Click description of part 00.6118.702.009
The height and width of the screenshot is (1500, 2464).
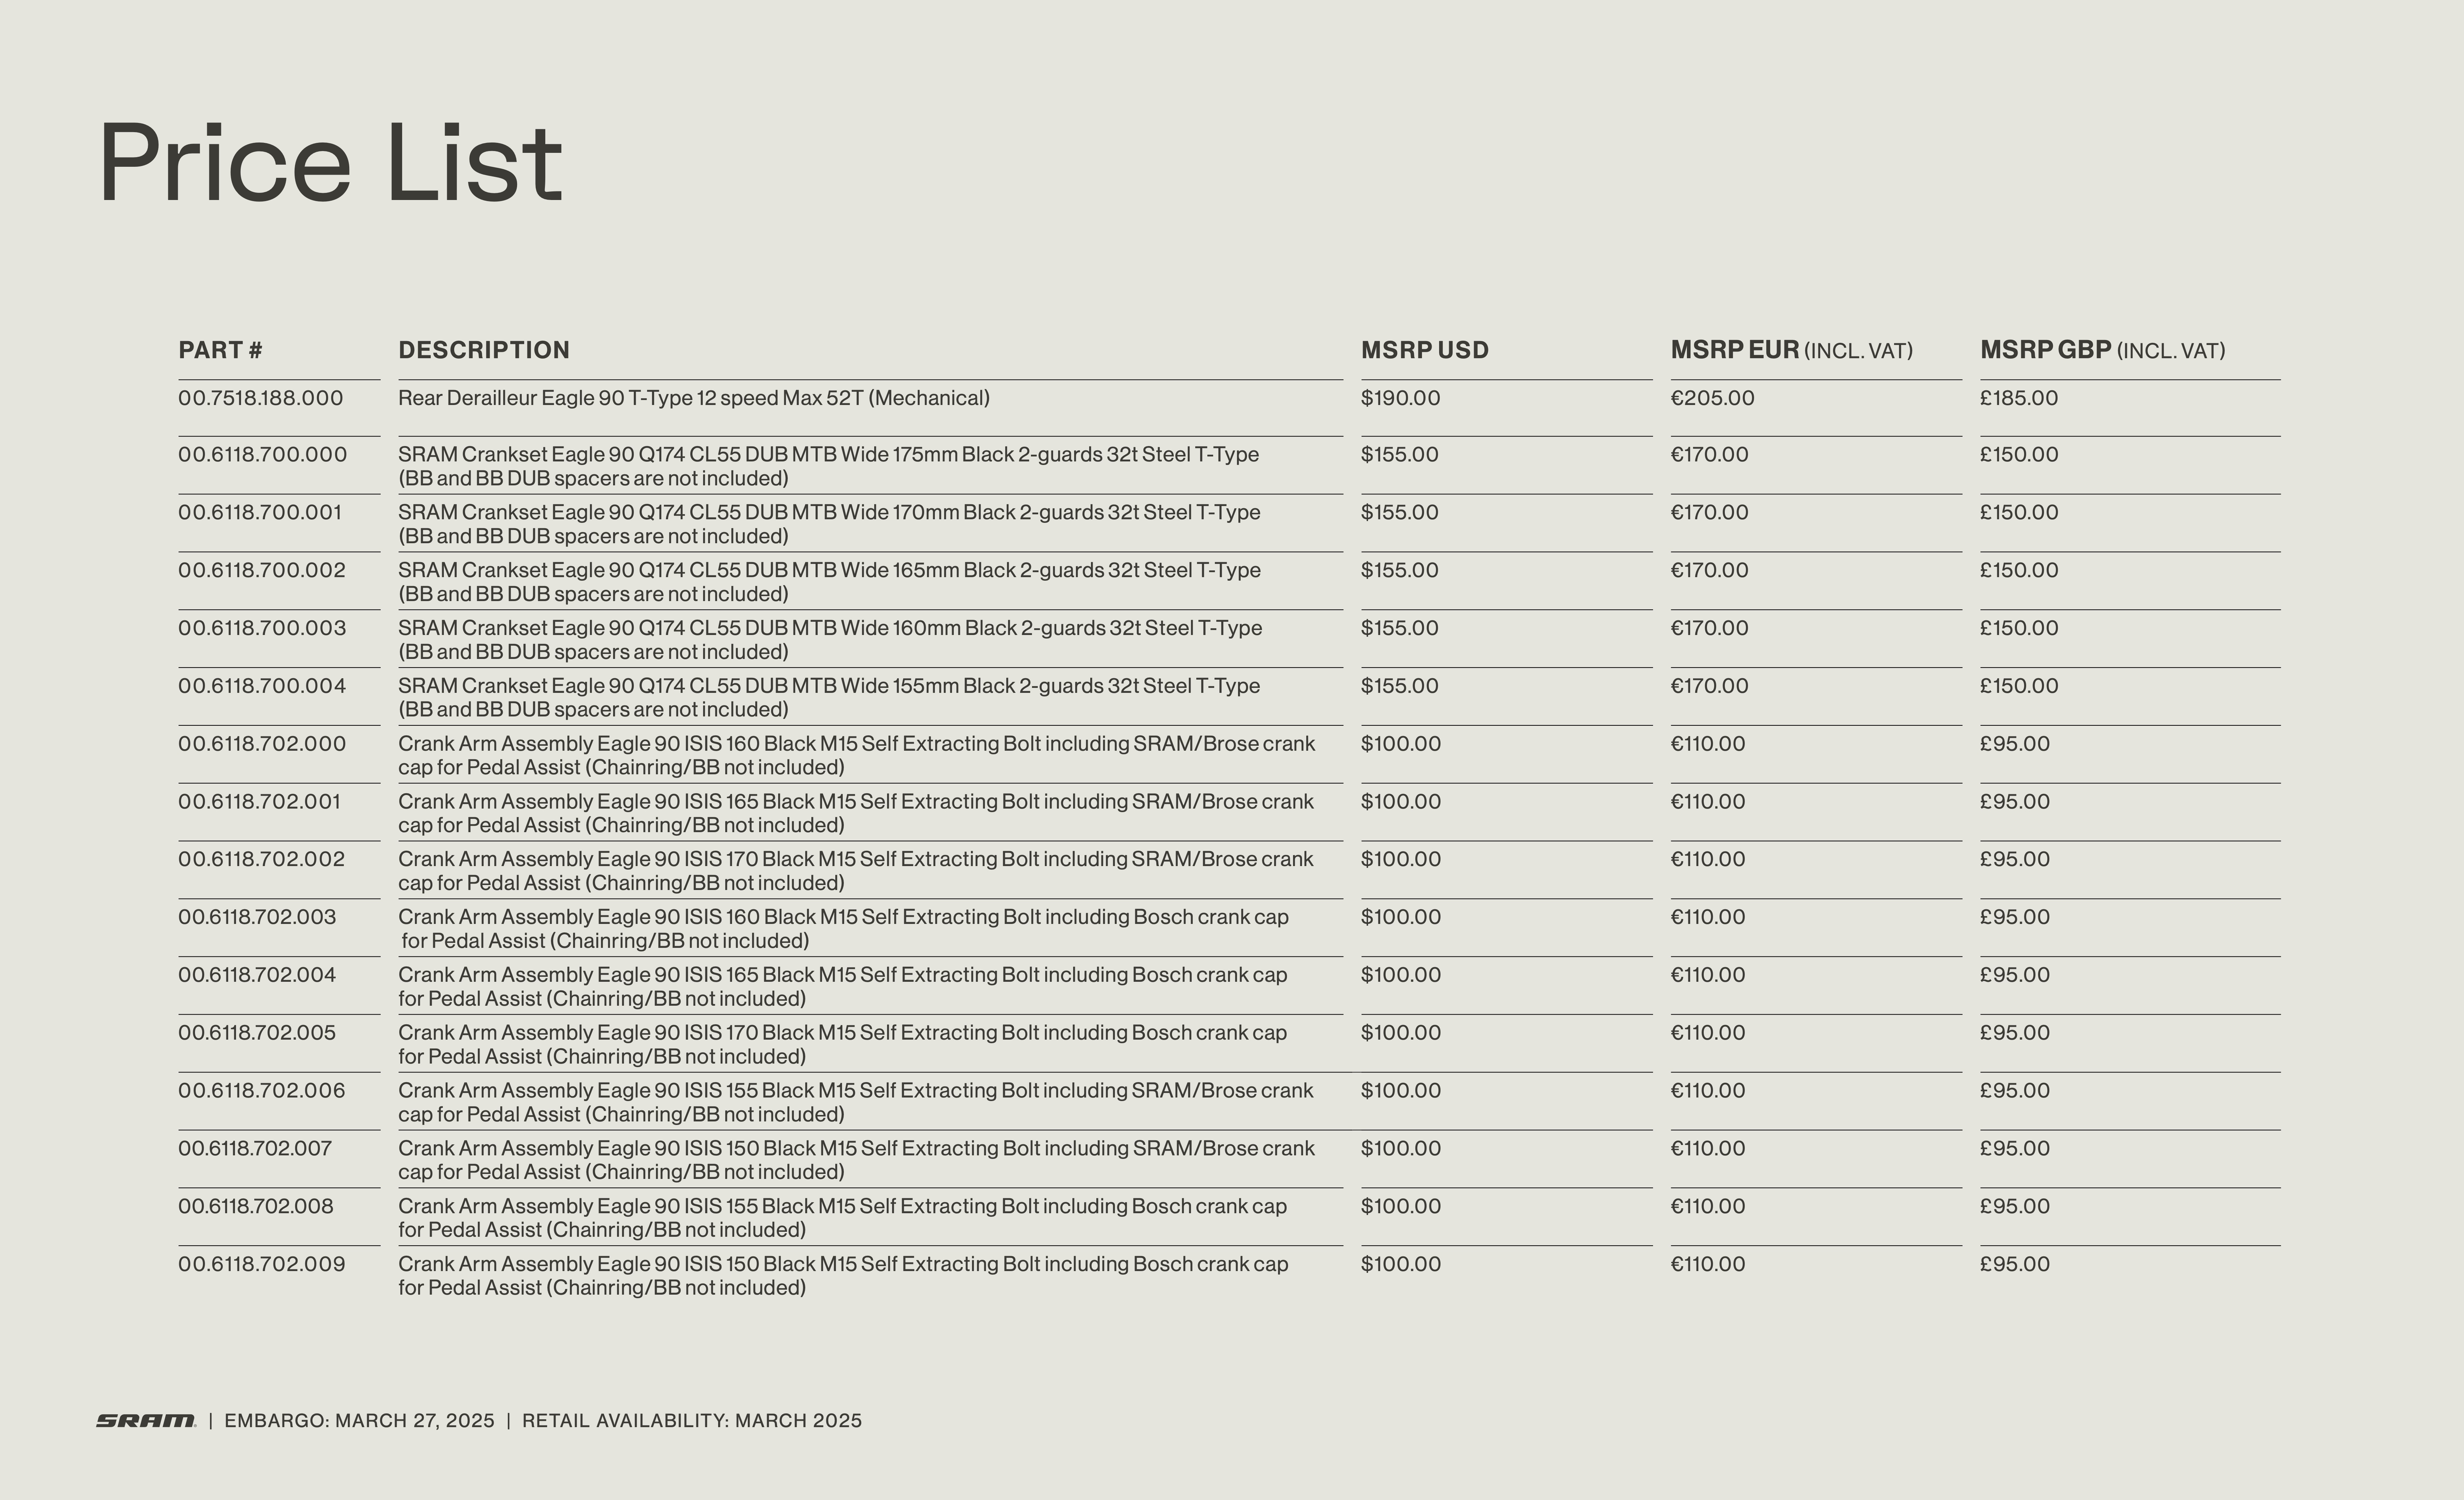pyautogui.click(x=843, y=1276)
